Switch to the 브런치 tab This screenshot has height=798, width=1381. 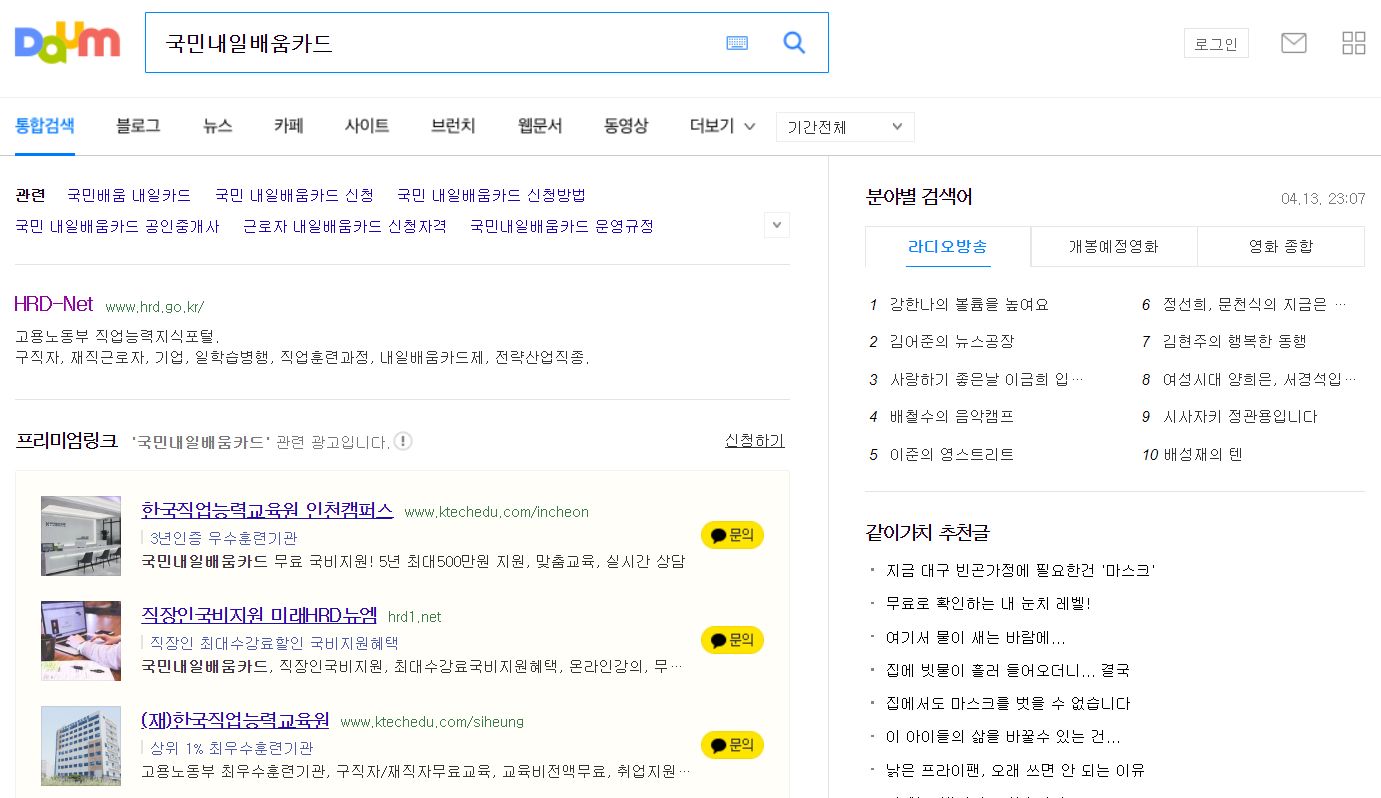[x=453, y=126]
